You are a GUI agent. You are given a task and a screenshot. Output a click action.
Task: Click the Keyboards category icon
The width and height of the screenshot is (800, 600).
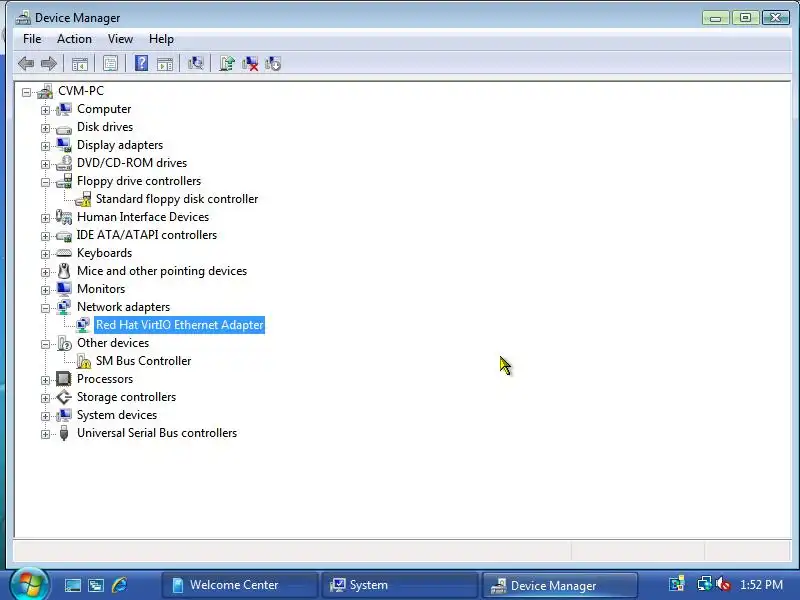(64, 253)
